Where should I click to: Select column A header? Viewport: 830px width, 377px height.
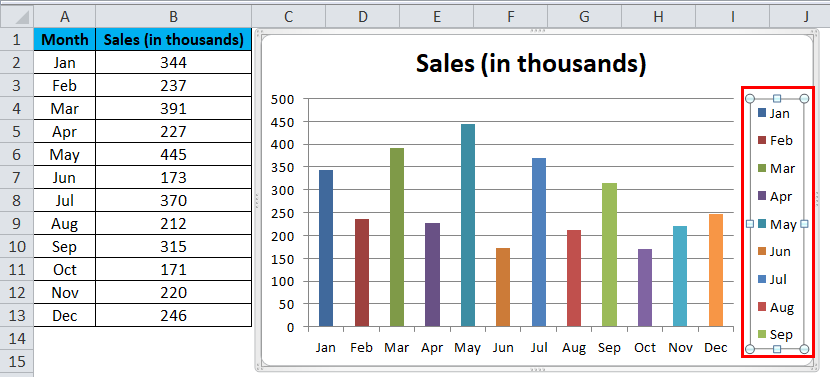pos(65,17)
